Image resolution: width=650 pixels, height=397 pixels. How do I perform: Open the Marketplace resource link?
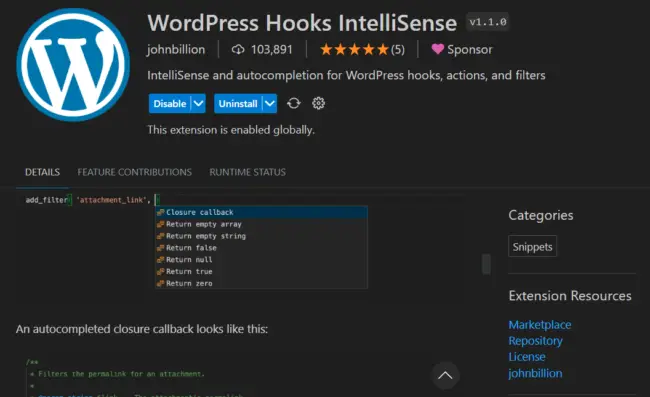click(540, 324)
